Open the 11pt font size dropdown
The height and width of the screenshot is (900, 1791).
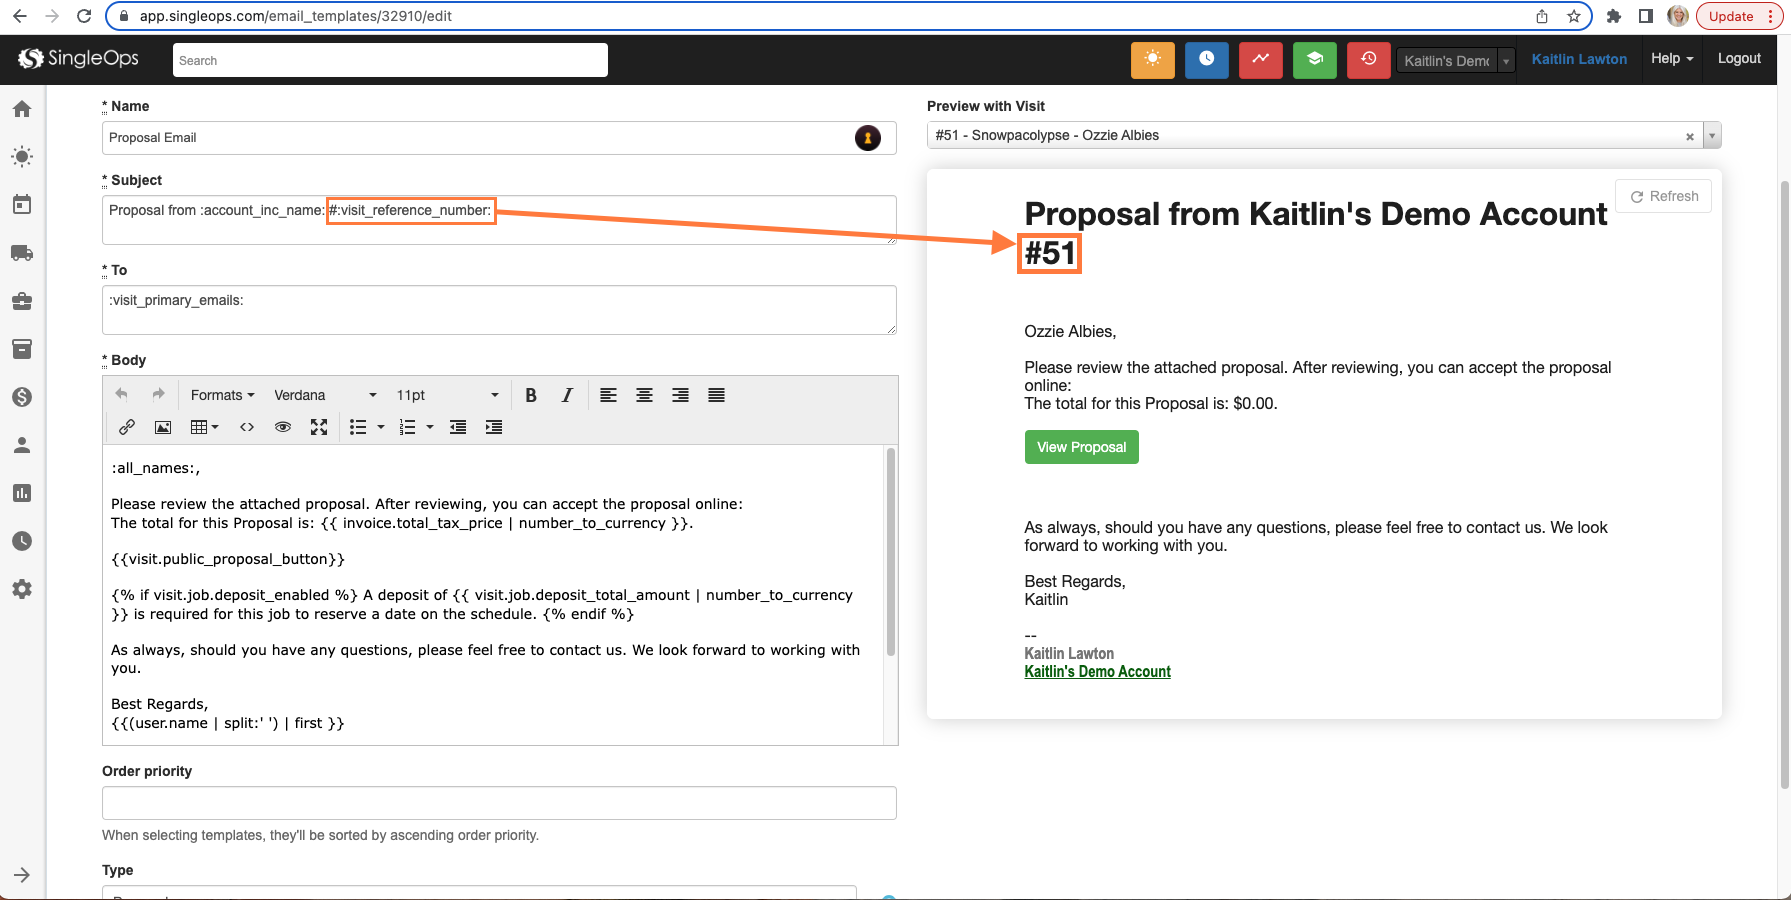click(447, 395)
